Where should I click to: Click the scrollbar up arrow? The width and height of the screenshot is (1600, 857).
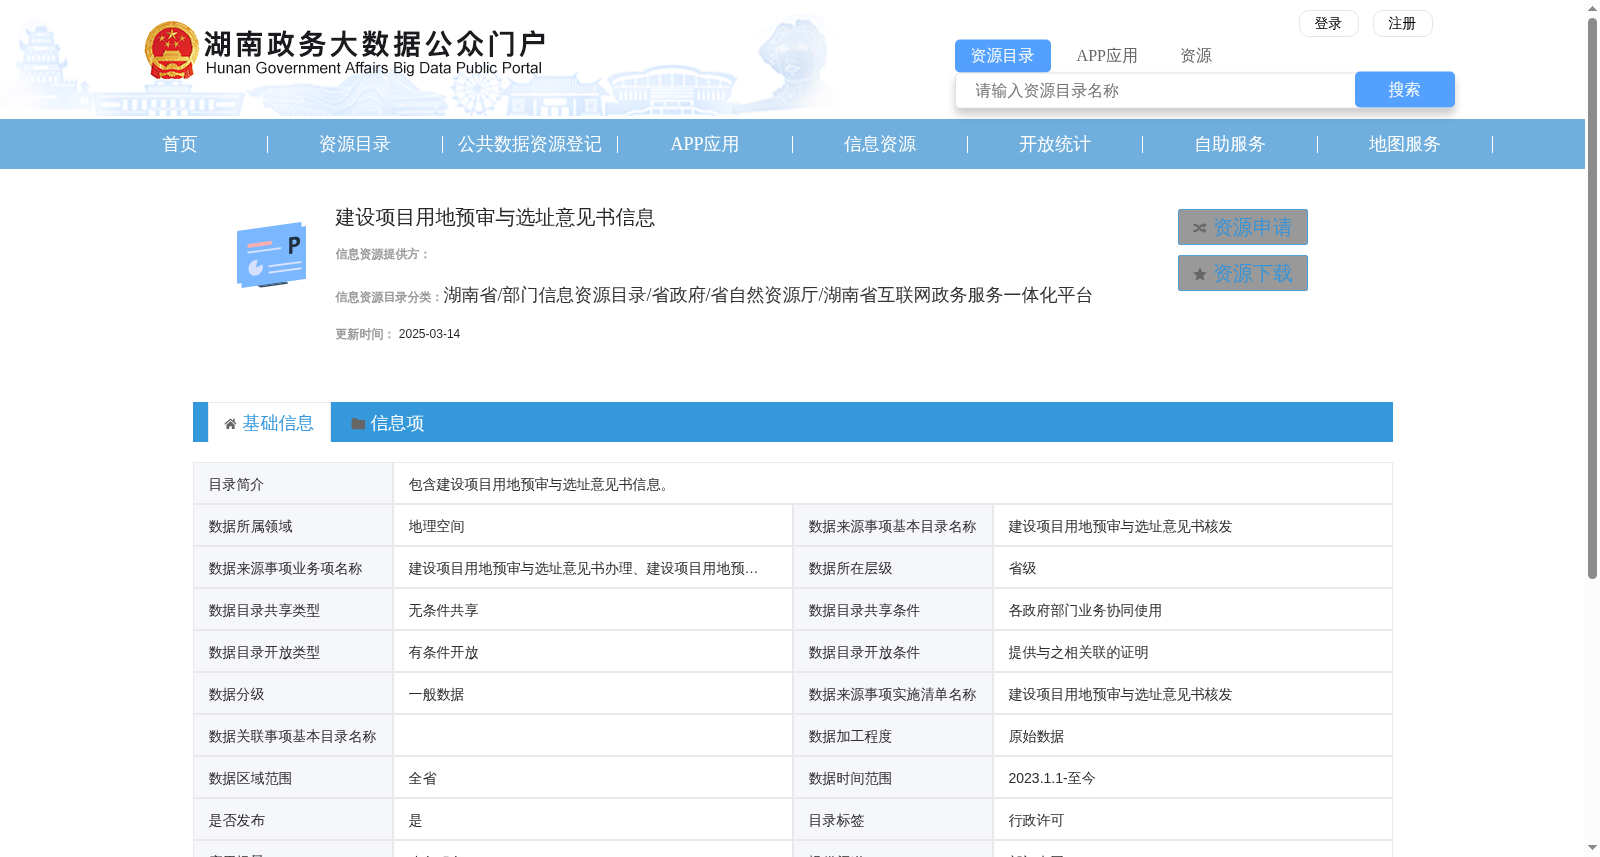click(x=1592, y=8)
